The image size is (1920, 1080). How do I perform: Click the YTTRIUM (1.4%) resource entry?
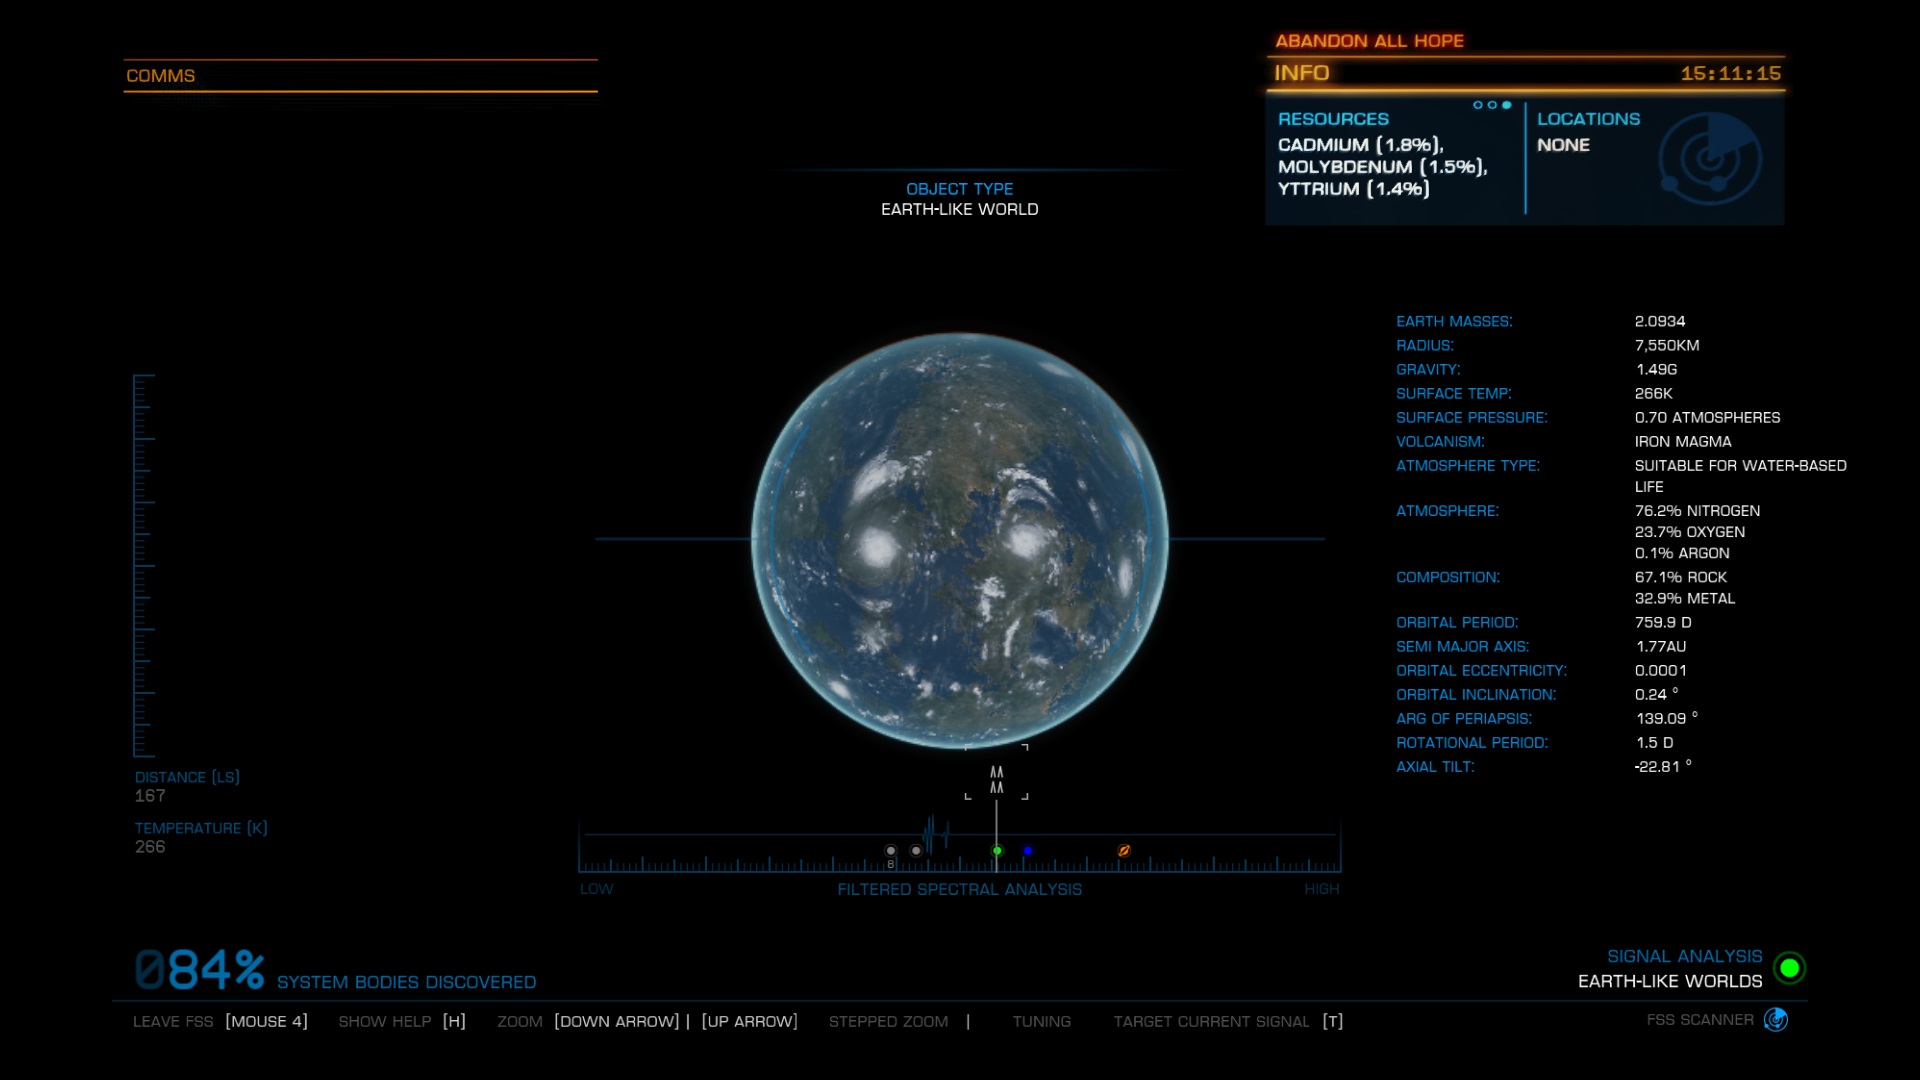pos(1353,189)
